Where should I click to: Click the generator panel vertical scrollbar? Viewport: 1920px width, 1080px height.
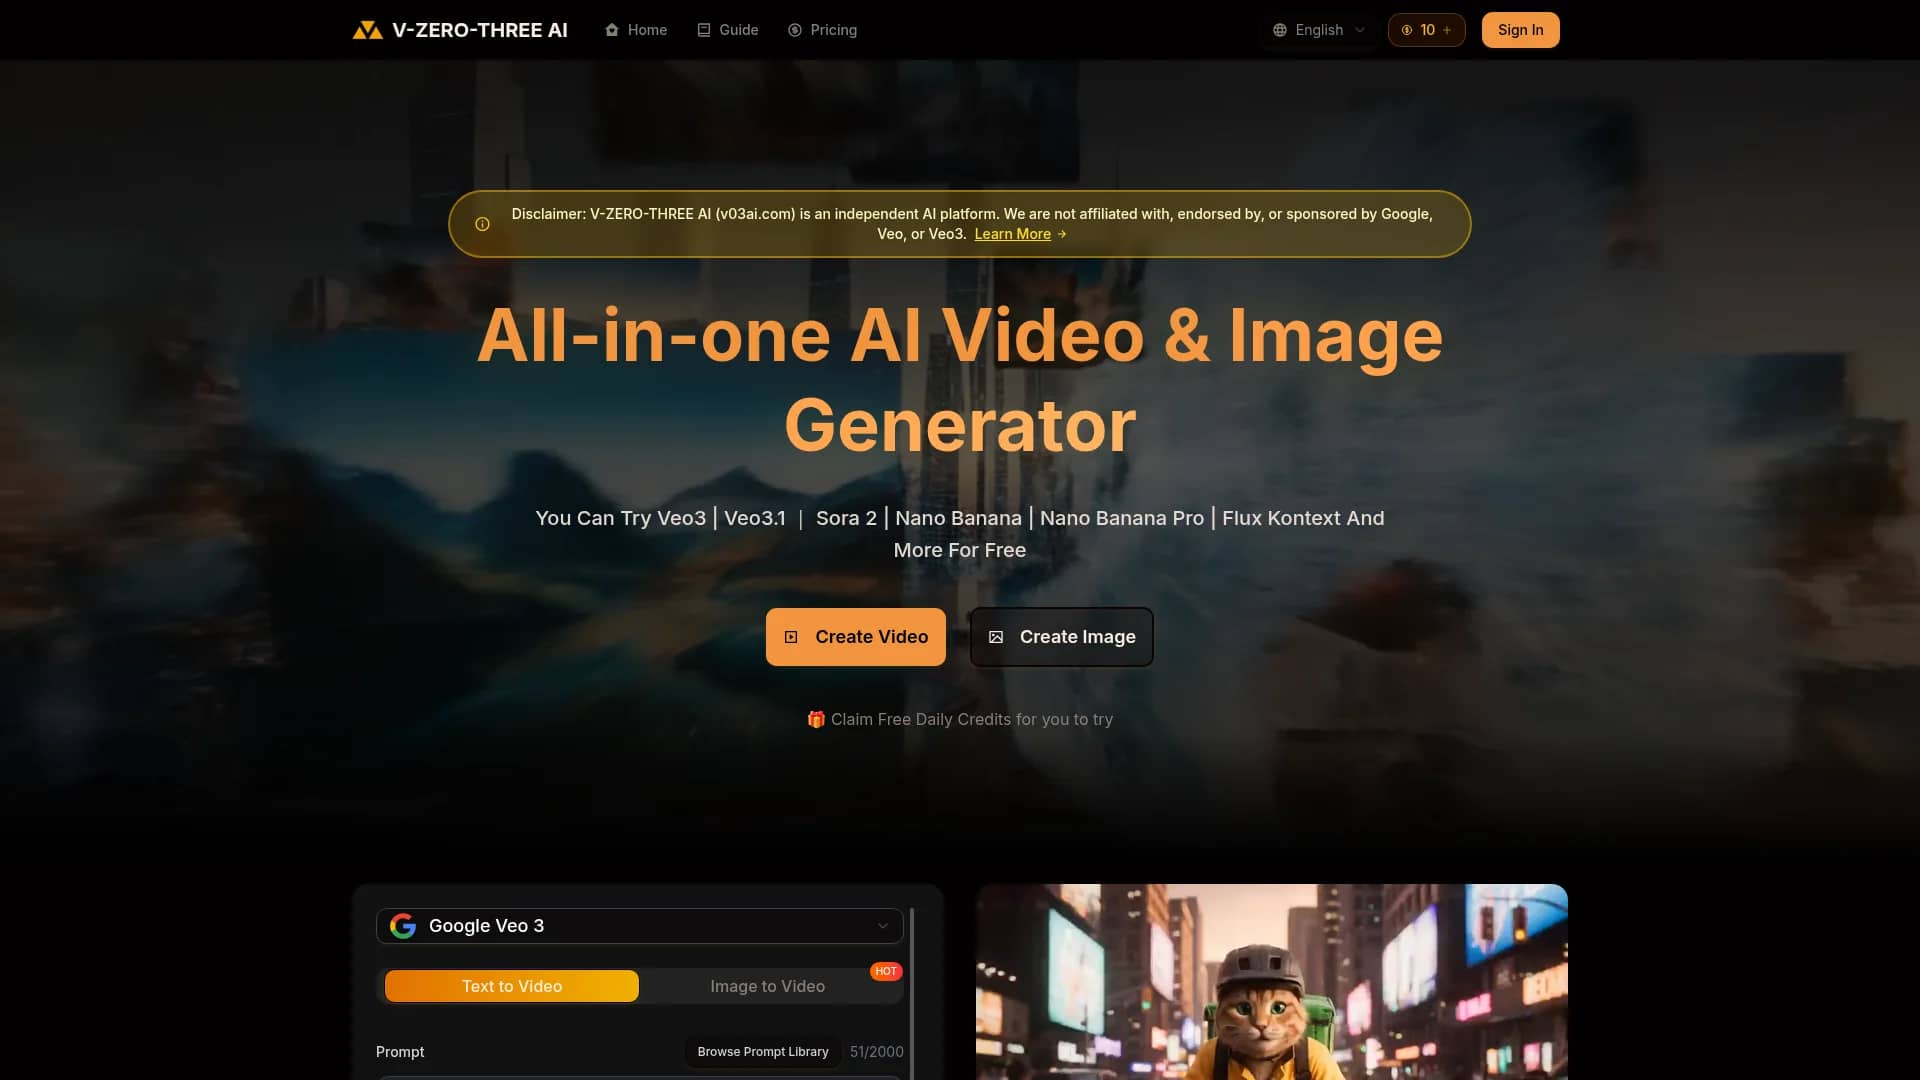[x=912, y=994]
